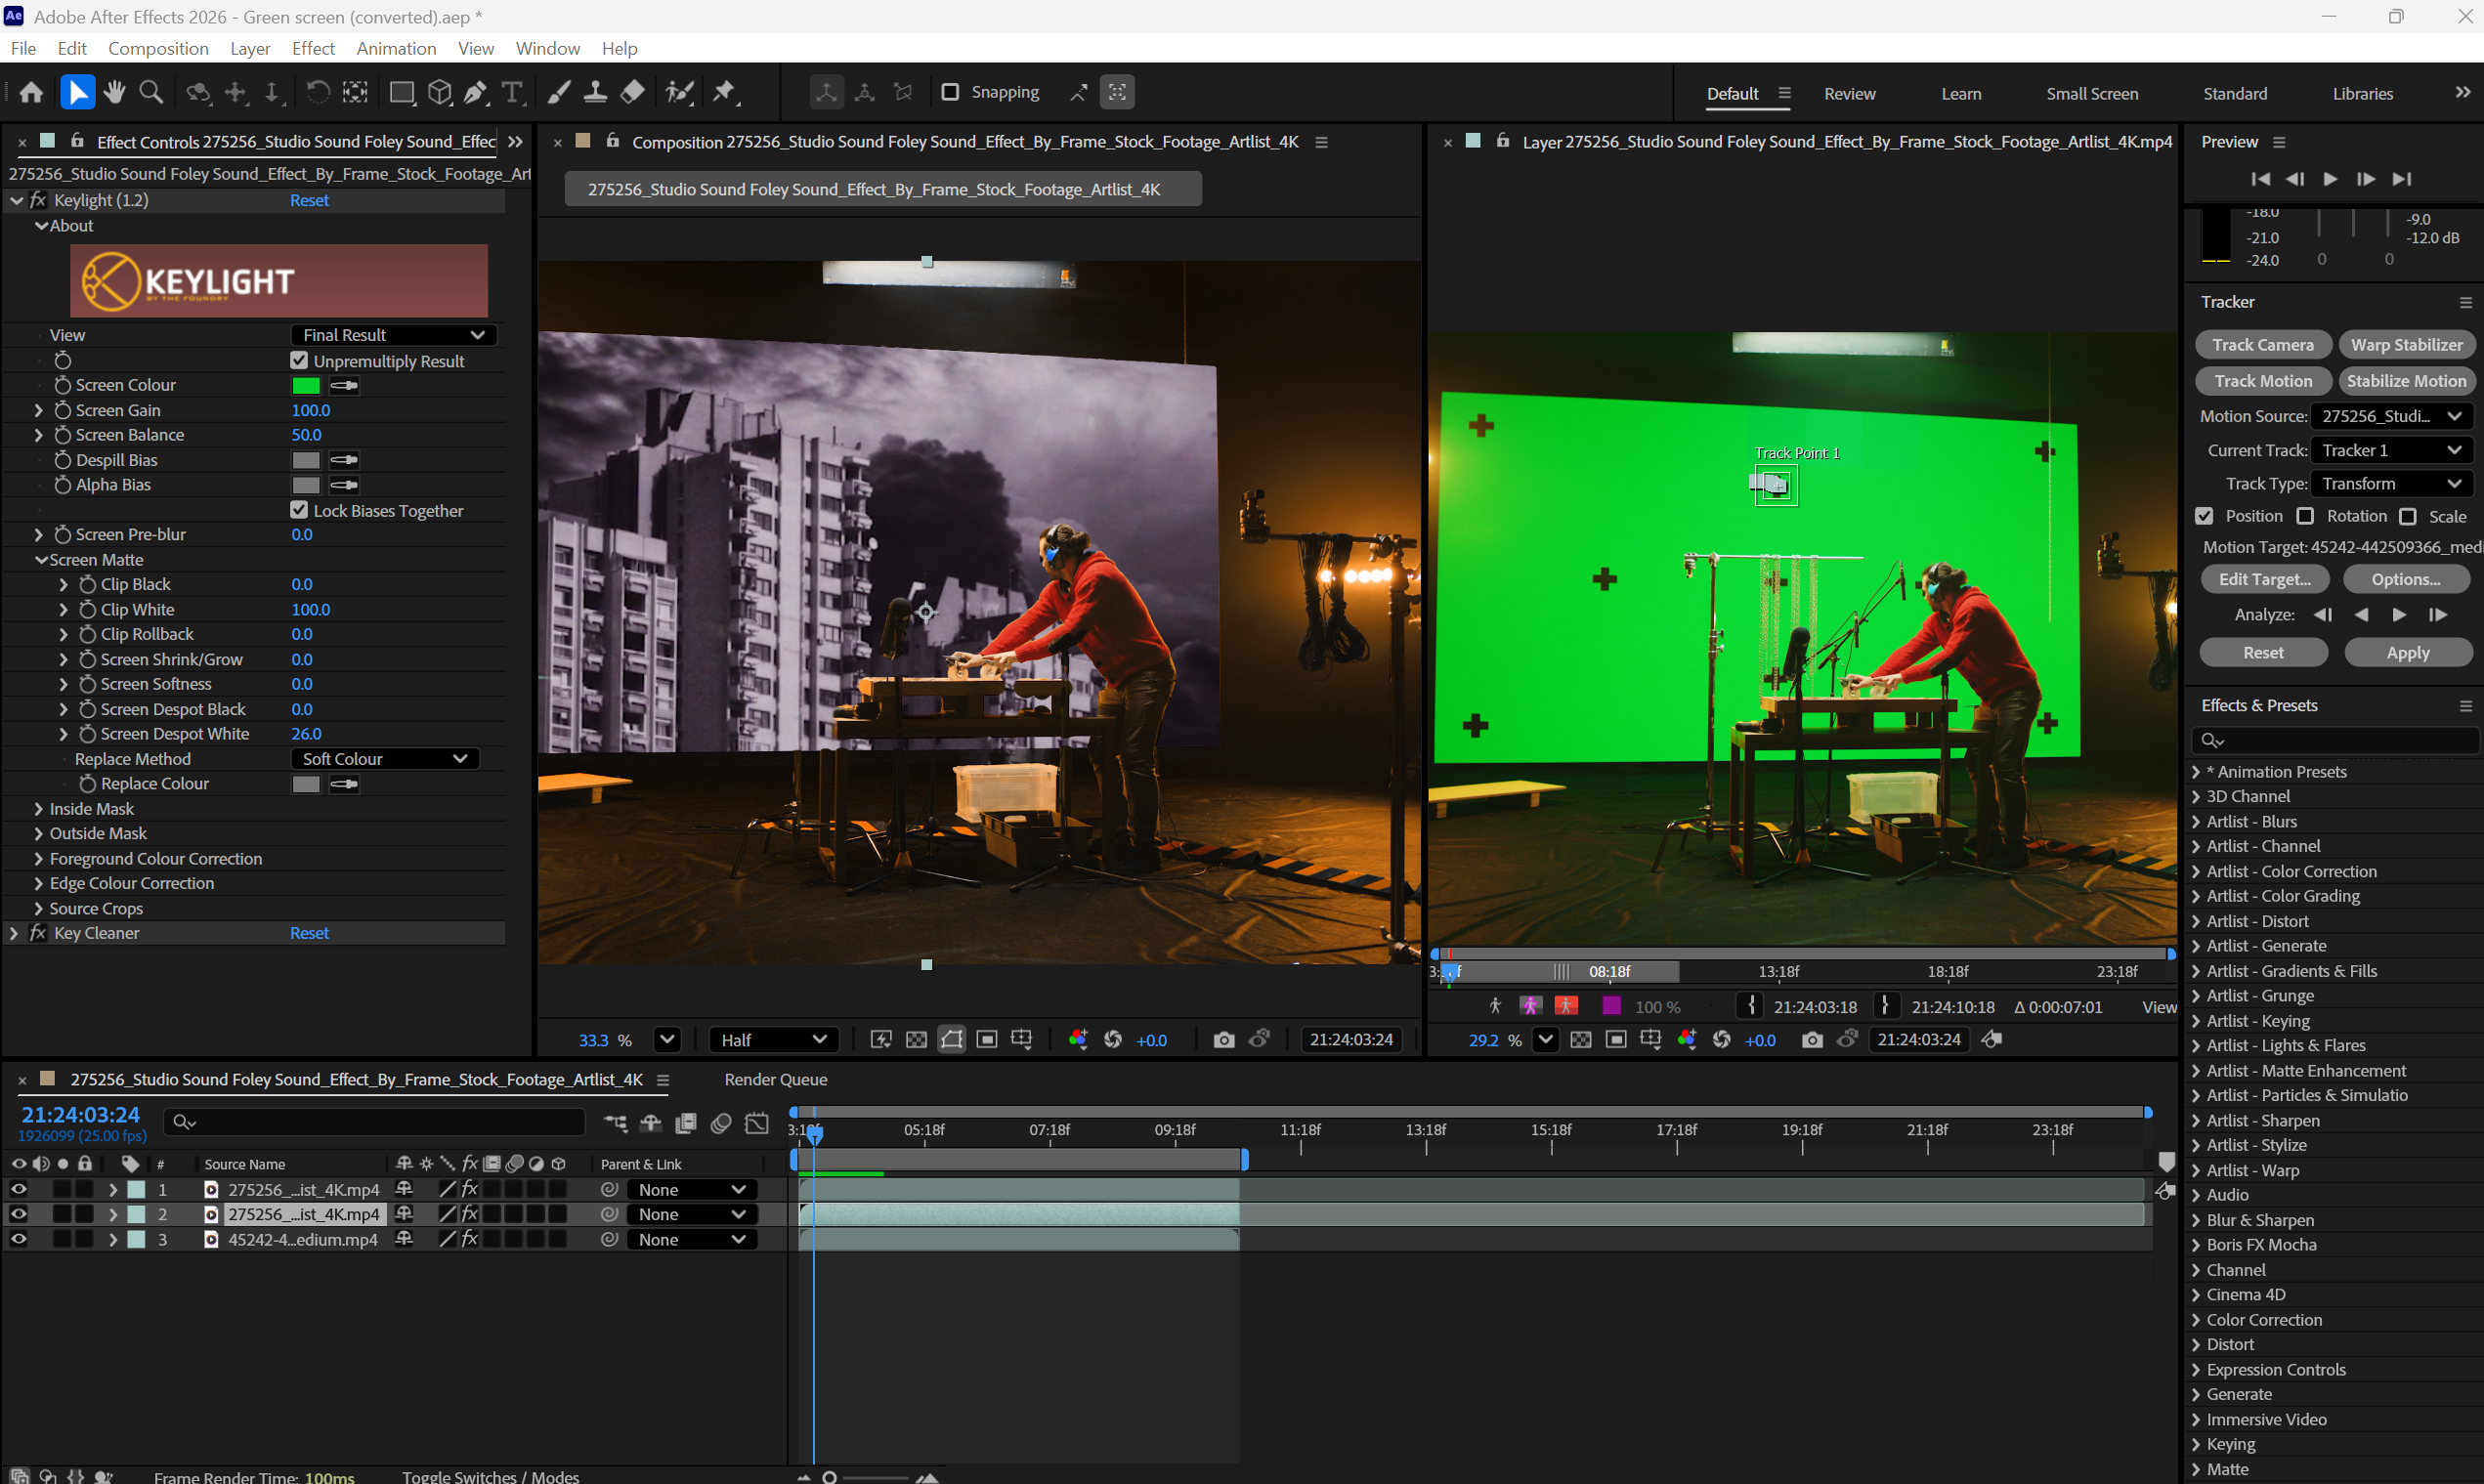The image size is (2484, 1484).
Task: Select the Rectangle shape tool
Action: 402,92
